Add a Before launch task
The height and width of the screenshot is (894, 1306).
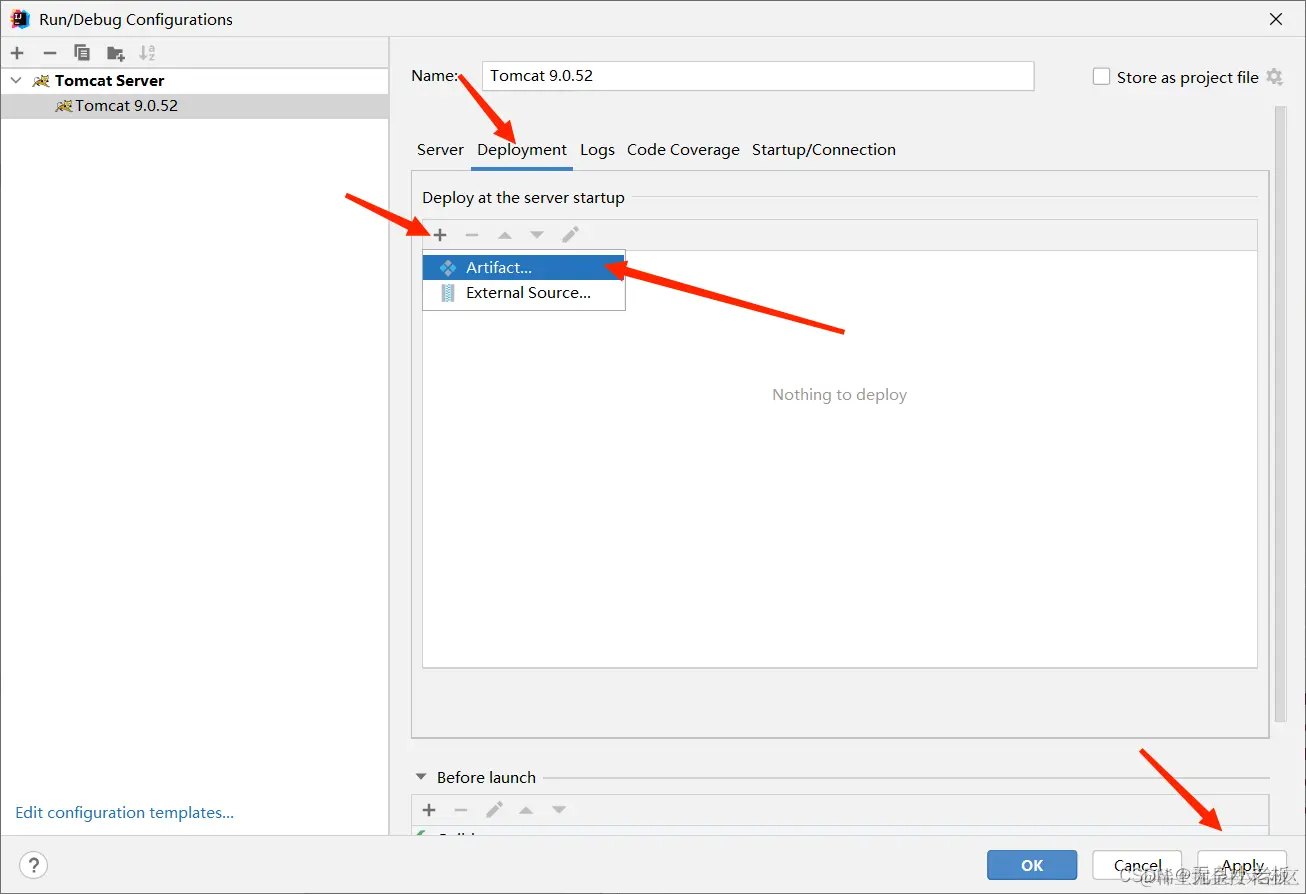pos(429,810)
